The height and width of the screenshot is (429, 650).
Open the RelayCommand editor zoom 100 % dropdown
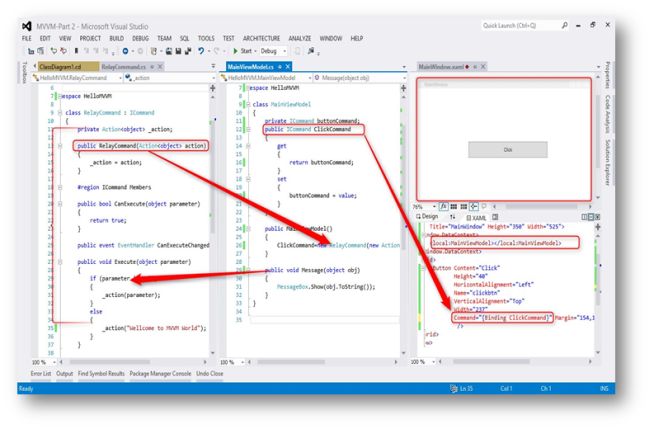coord(43,362)
